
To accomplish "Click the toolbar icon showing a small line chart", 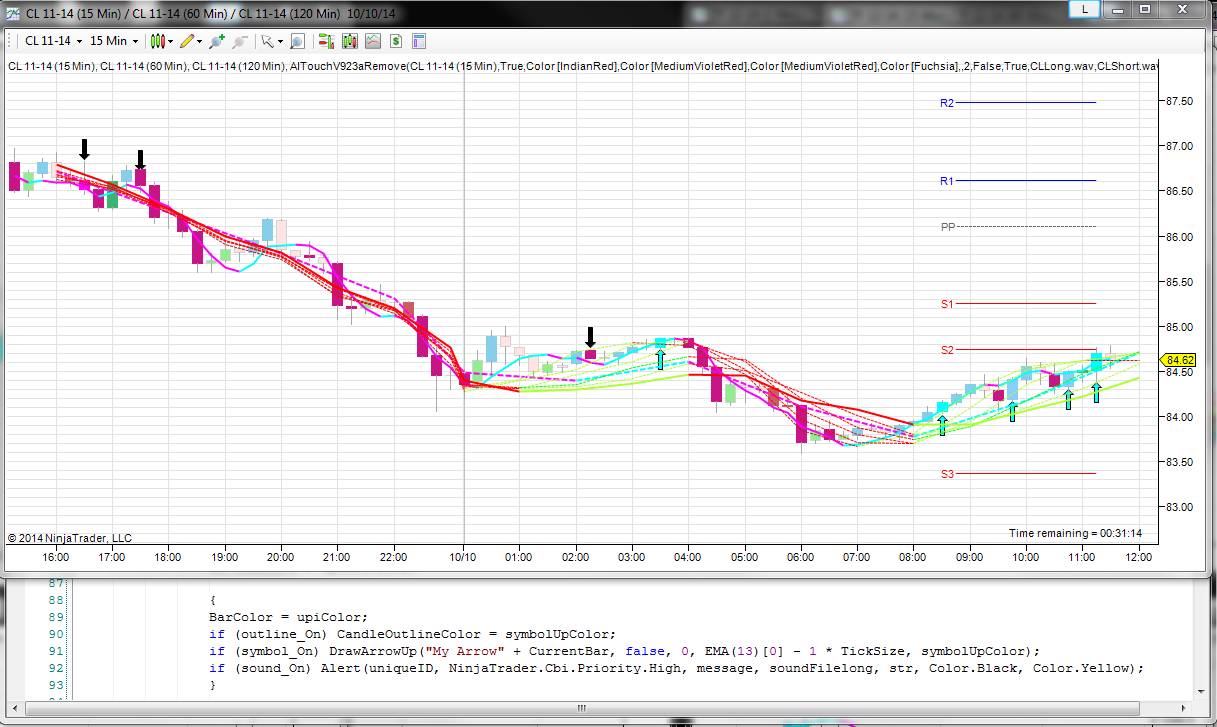I will (373, 41).
